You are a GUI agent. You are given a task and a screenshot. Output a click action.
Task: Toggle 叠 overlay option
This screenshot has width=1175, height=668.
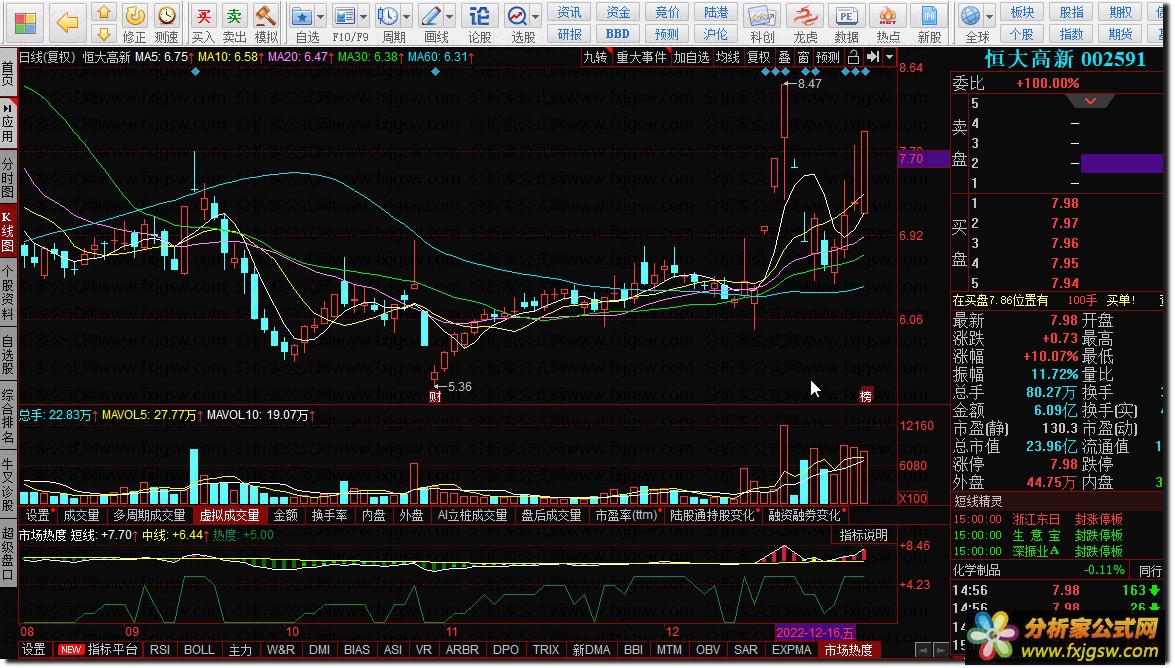coord(784,57)
